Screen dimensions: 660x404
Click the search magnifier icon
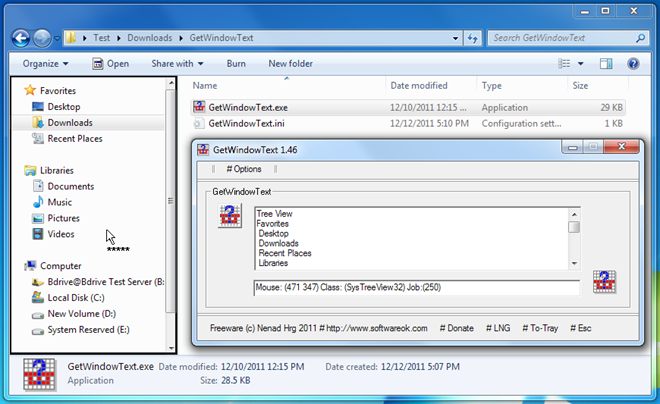click(641, 38)
